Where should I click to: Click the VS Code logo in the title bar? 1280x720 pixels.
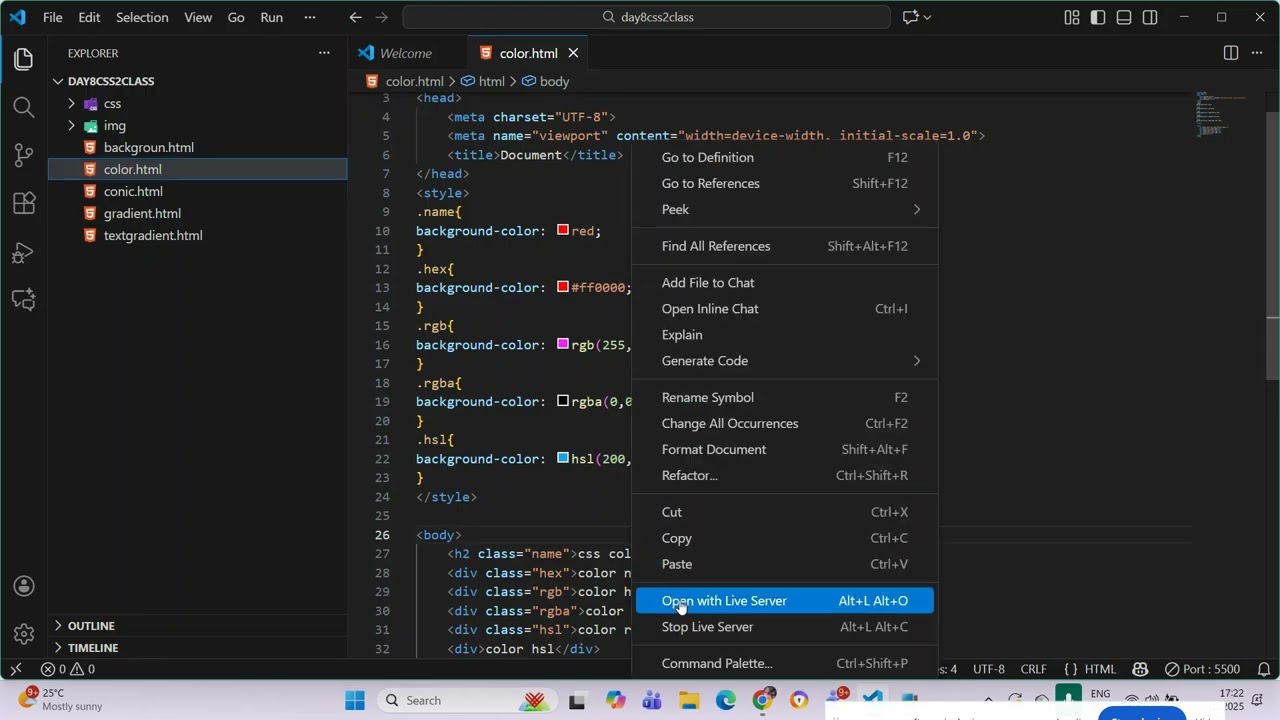coord(17,17)
